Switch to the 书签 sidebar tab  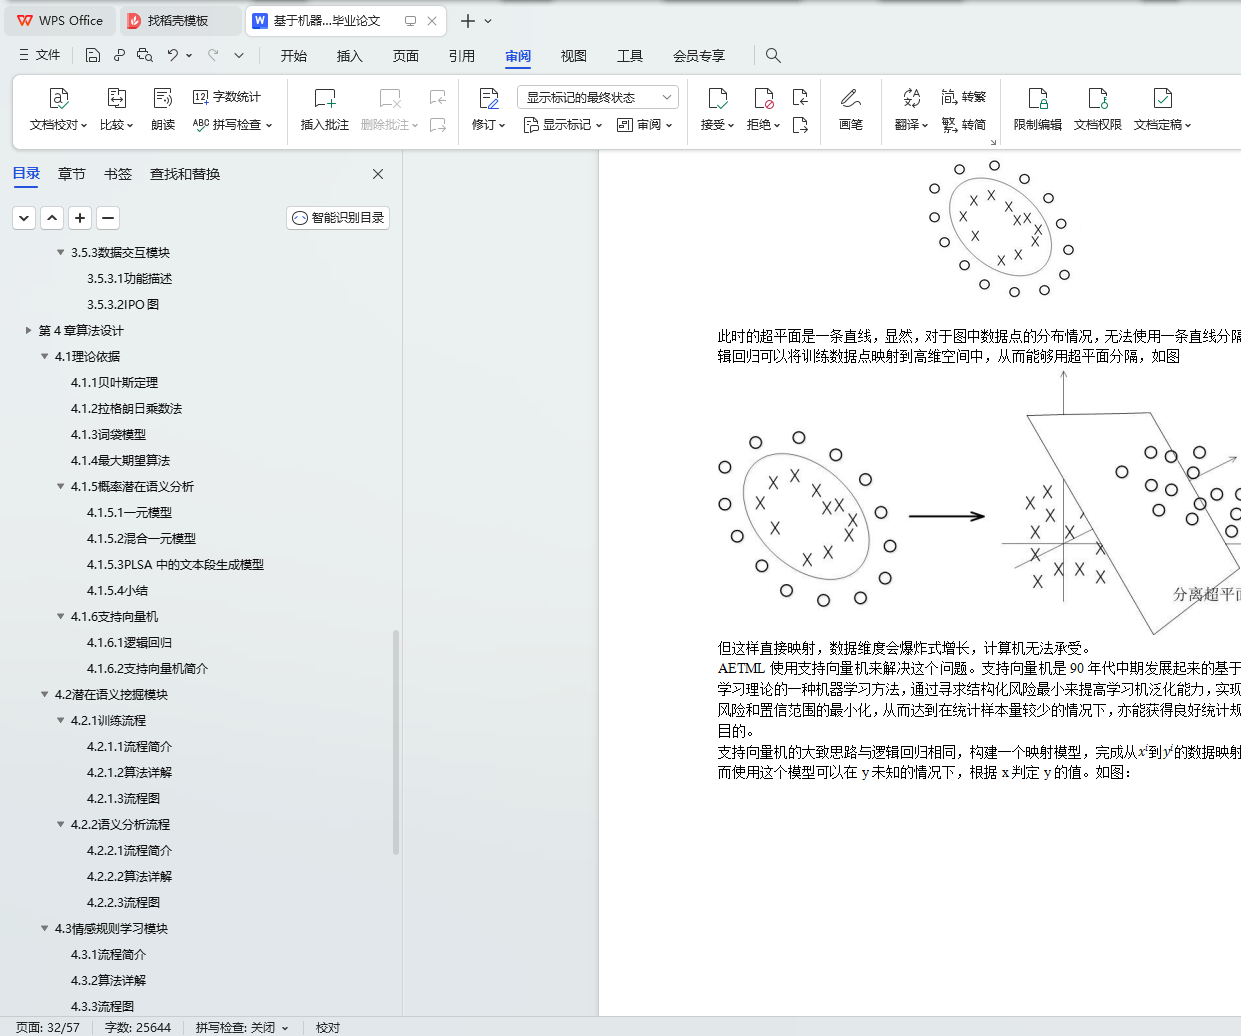click(x=118, y=174)
